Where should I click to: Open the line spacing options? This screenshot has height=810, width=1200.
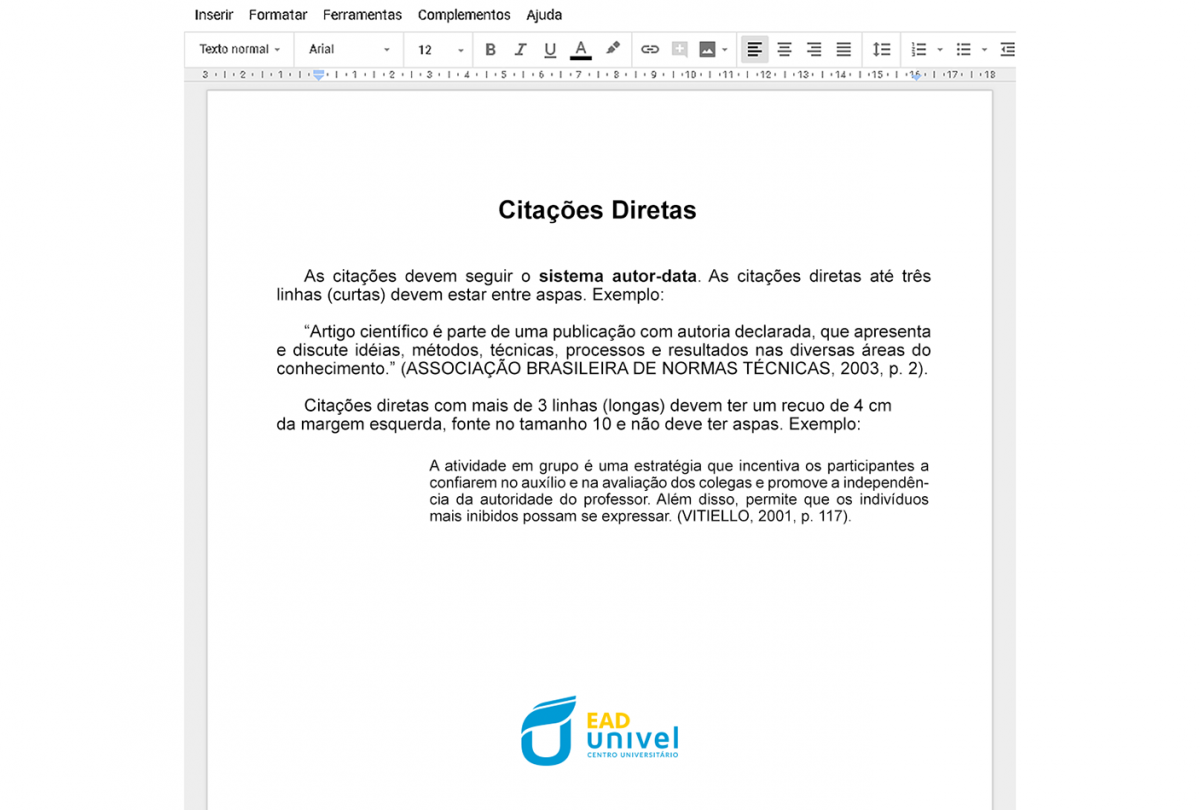(x=881, y=50)
